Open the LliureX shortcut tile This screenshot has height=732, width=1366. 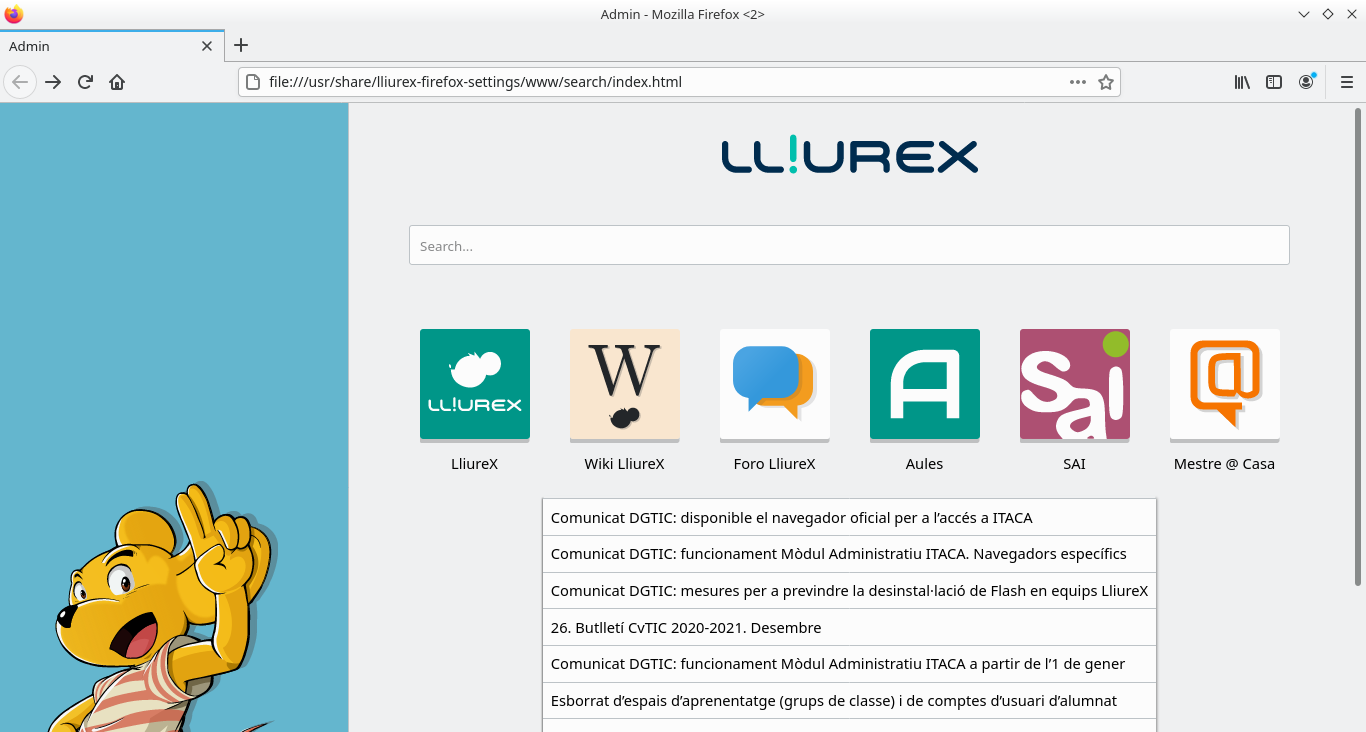(475, 384)
